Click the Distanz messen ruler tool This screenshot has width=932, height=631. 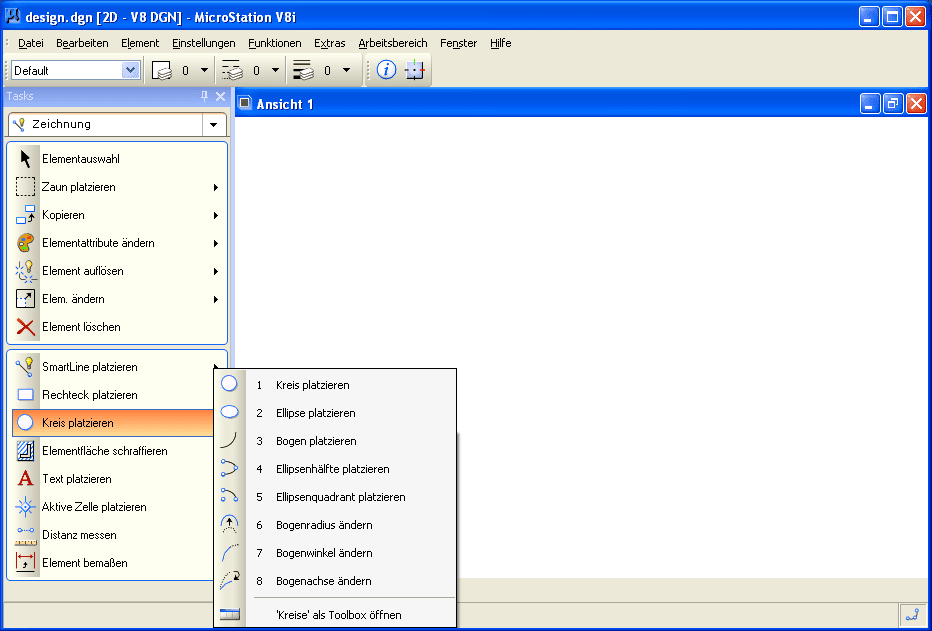tap(26, 535)
